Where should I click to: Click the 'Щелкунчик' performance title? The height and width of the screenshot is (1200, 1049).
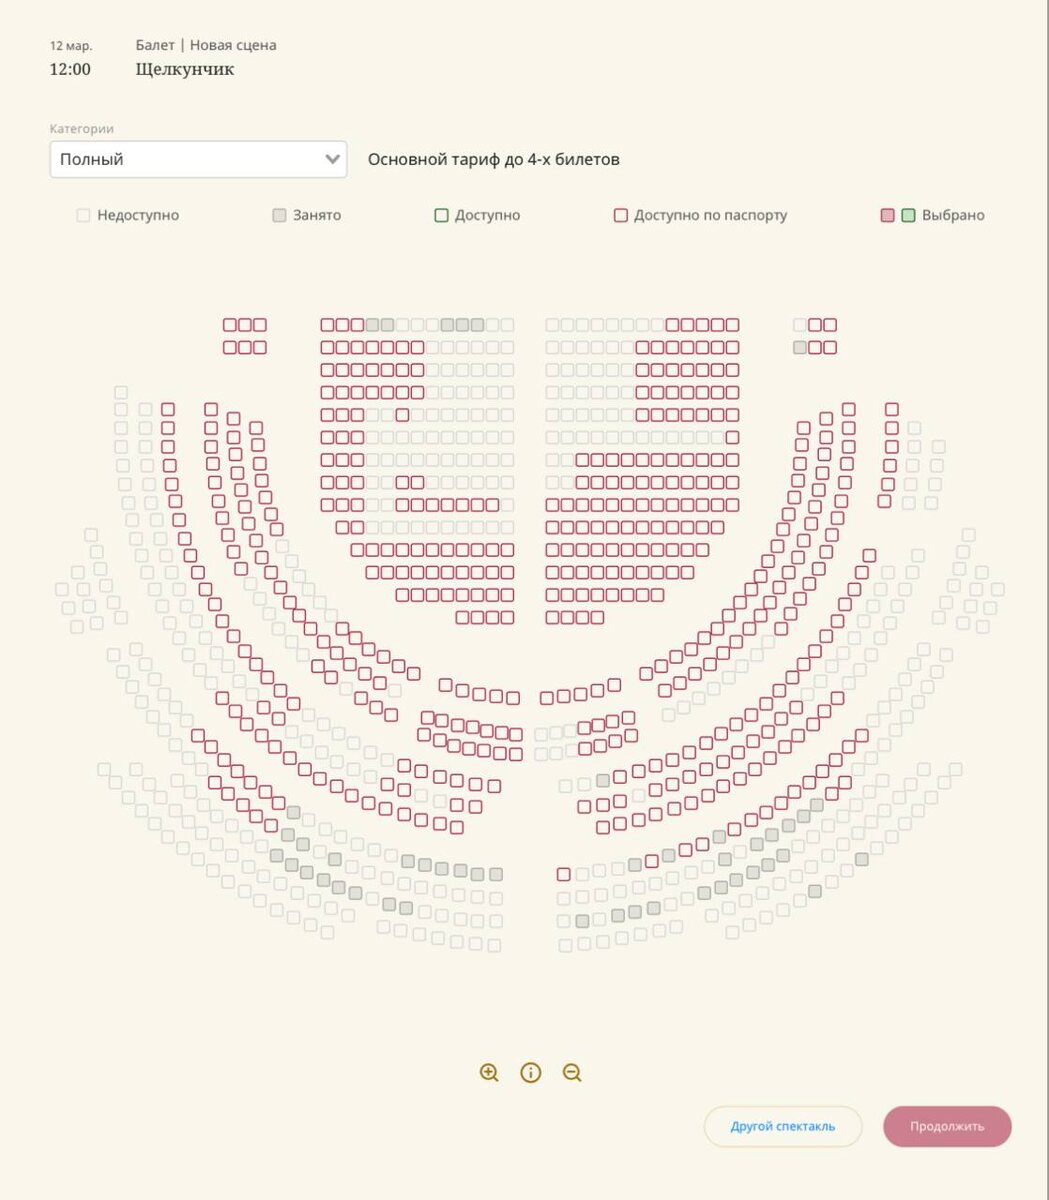point(185,70)
